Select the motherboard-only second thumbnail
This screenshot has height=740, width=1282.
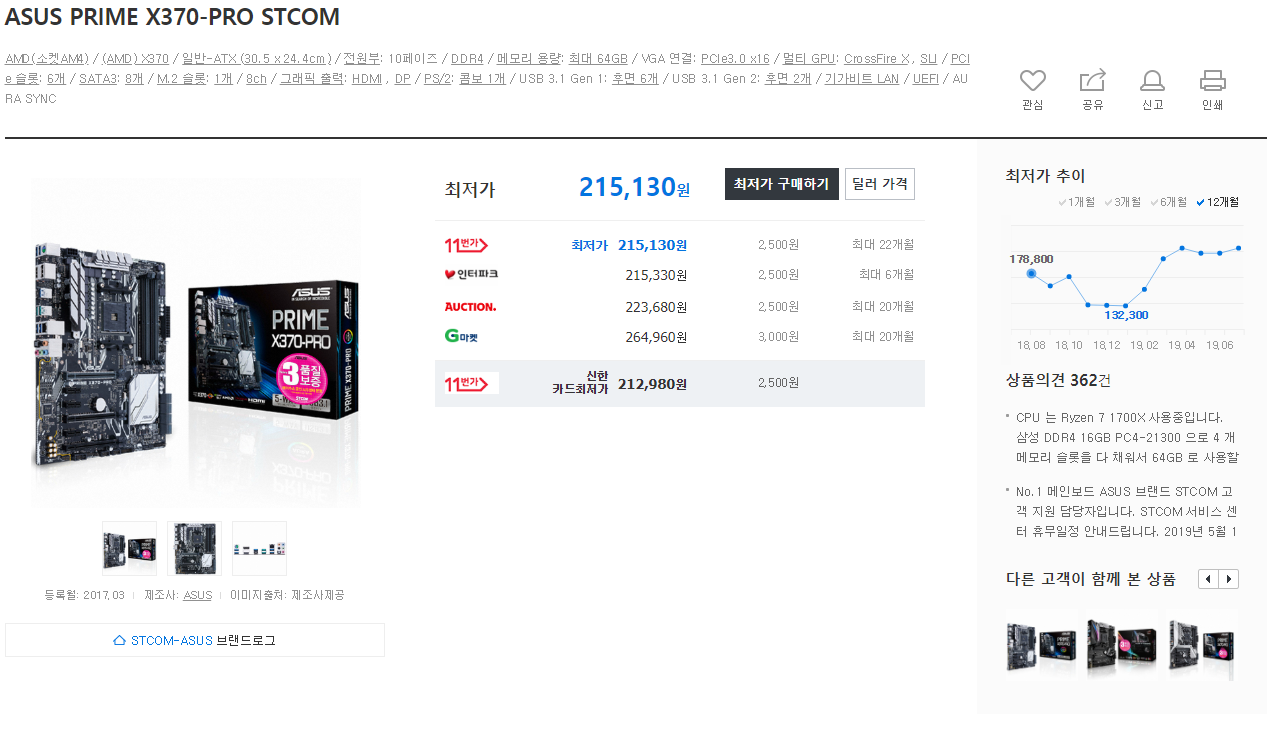194,548
